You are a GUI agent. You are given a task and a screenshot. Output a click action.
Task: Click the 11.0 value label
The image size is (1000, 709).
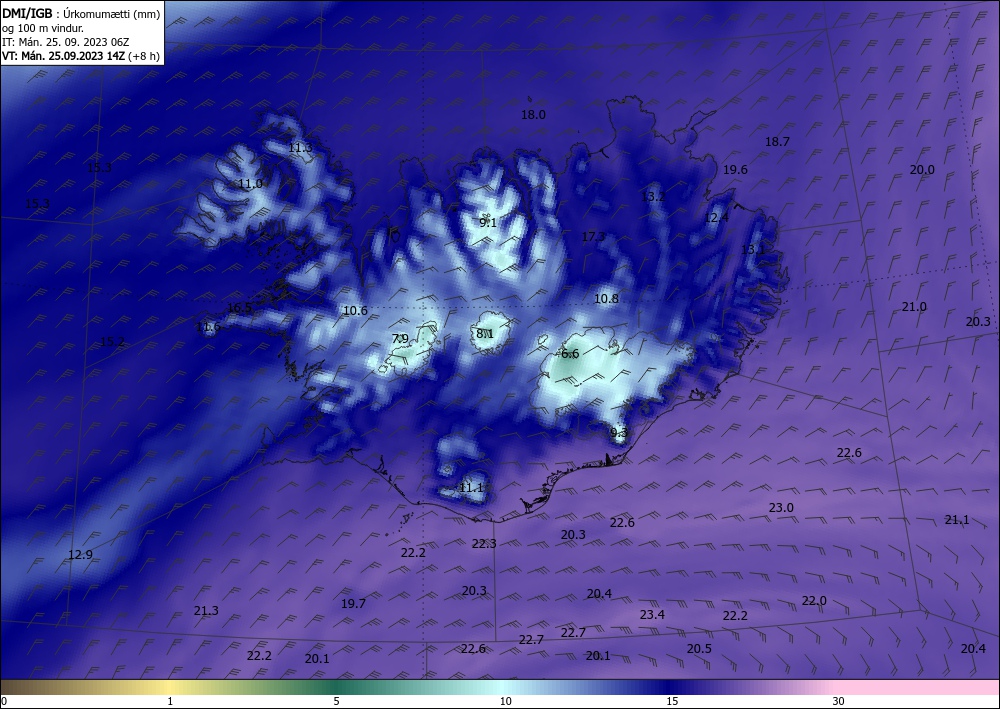[251, 184]
